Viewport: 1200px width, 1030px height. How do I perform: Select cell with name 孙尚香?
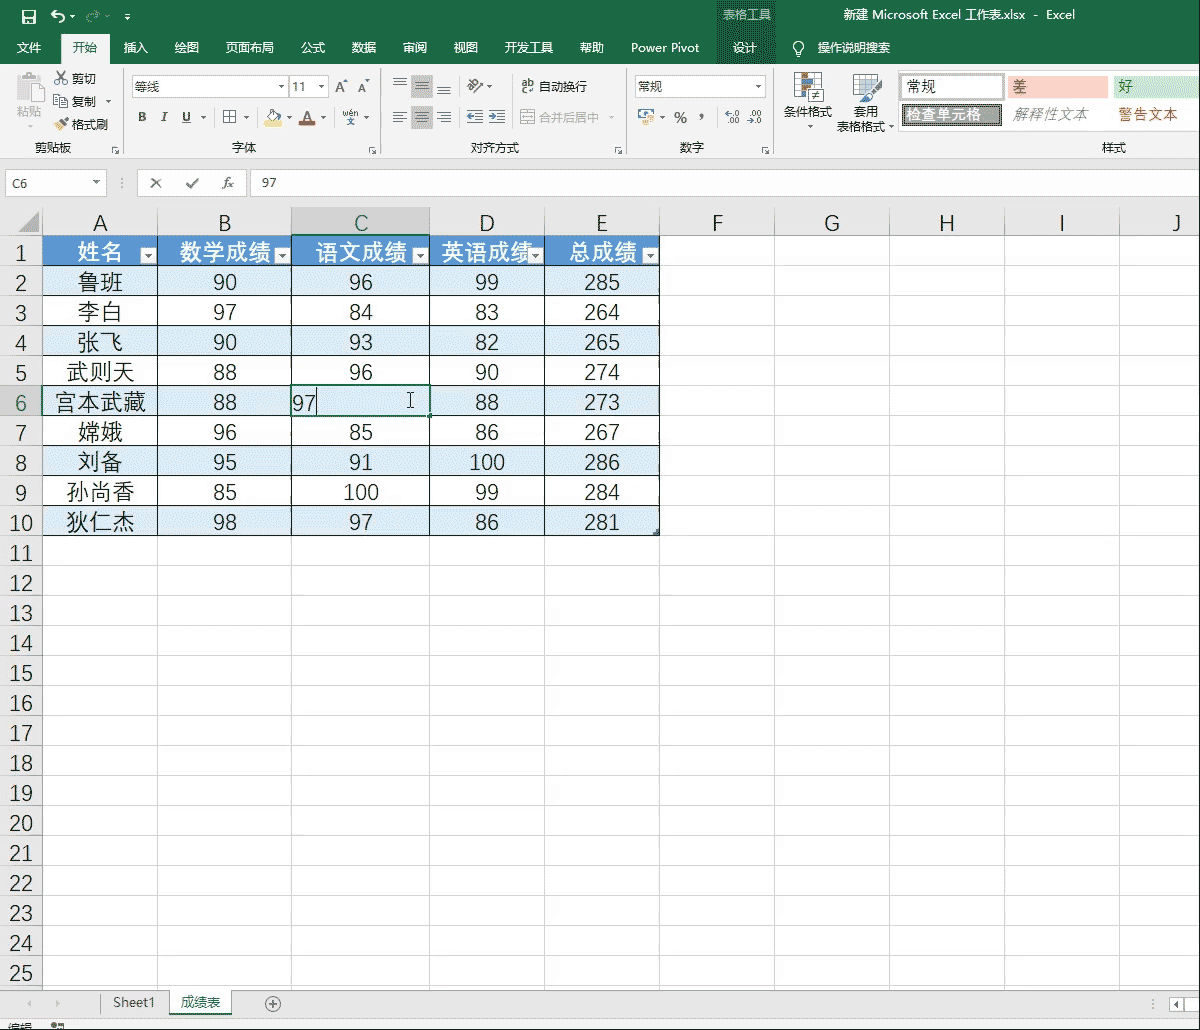pos(100,492)
